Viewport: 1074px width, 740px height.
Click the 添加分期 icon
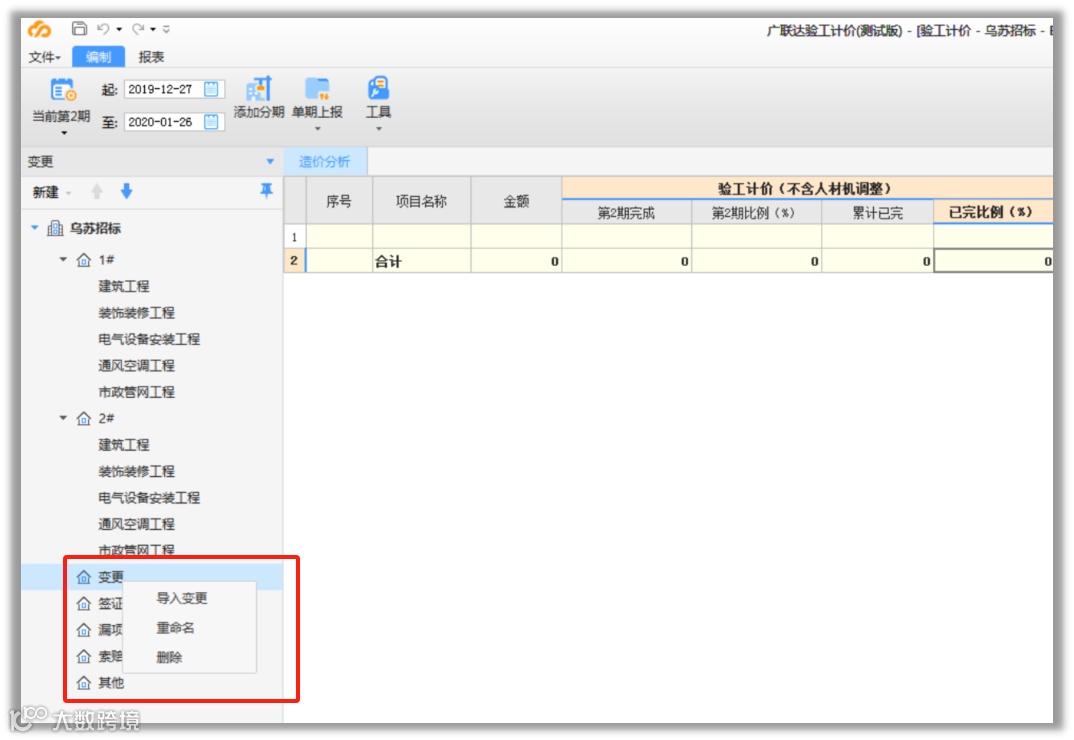click(259, 89)
